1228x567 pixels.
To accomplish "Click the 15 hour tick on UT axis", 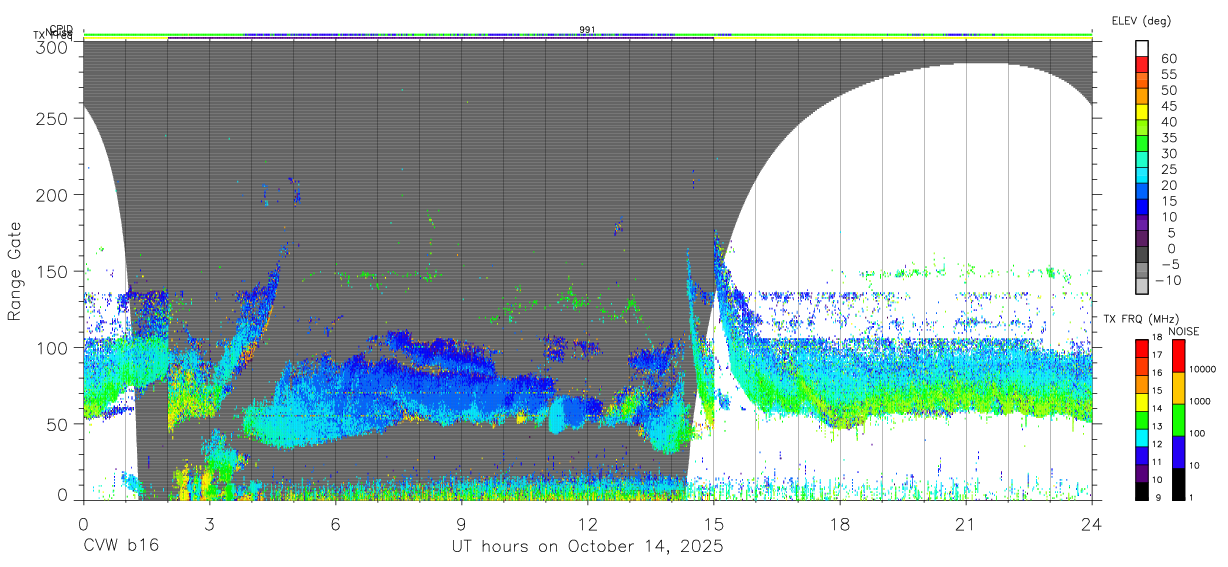I will point(714,524).
